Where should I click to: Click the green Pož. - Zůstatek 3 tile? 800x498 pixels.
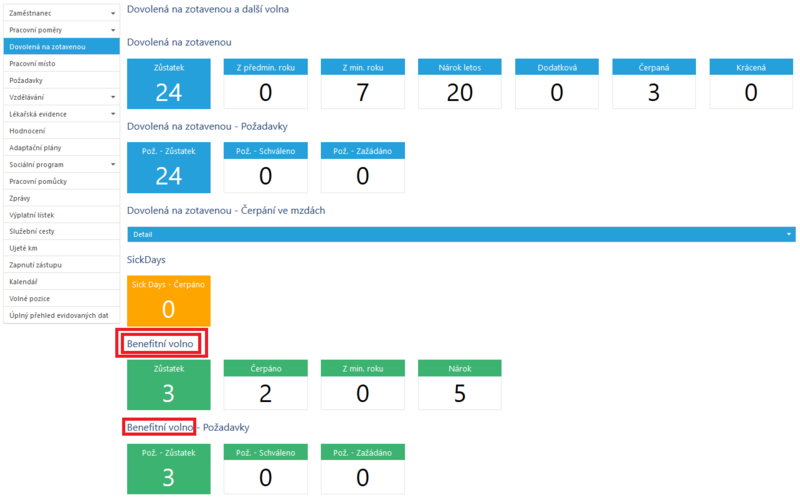coord(168,469)
